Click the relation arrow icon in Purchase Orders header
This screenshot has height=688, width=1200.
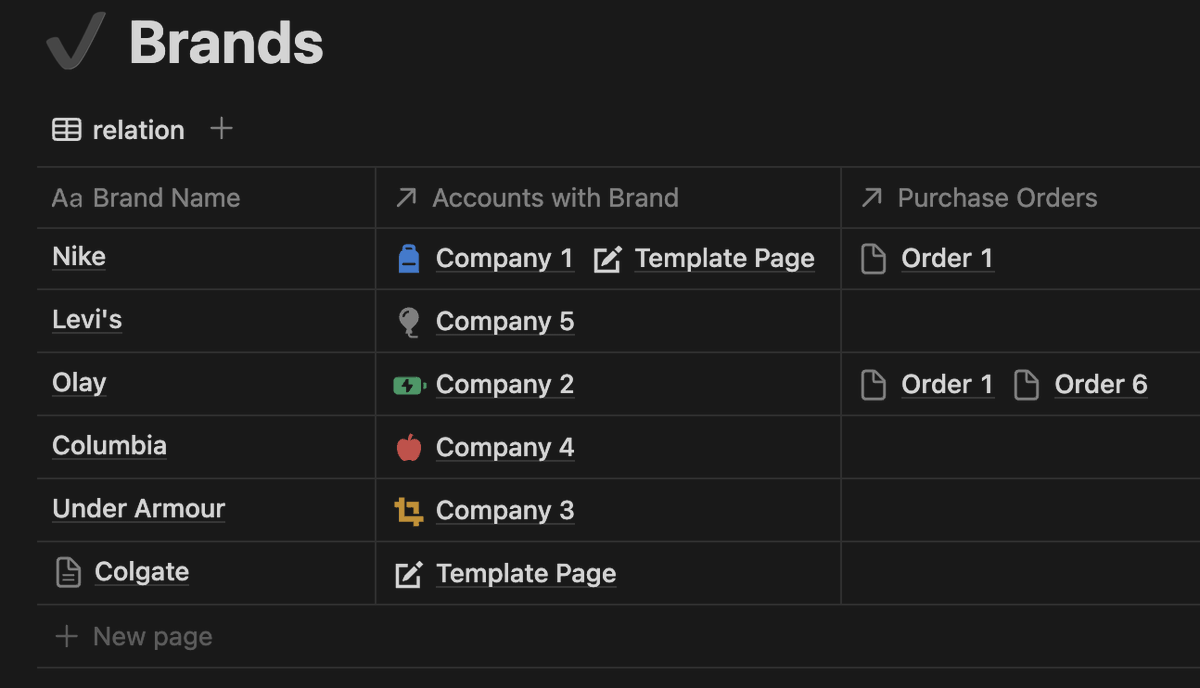tap(872, 198)
